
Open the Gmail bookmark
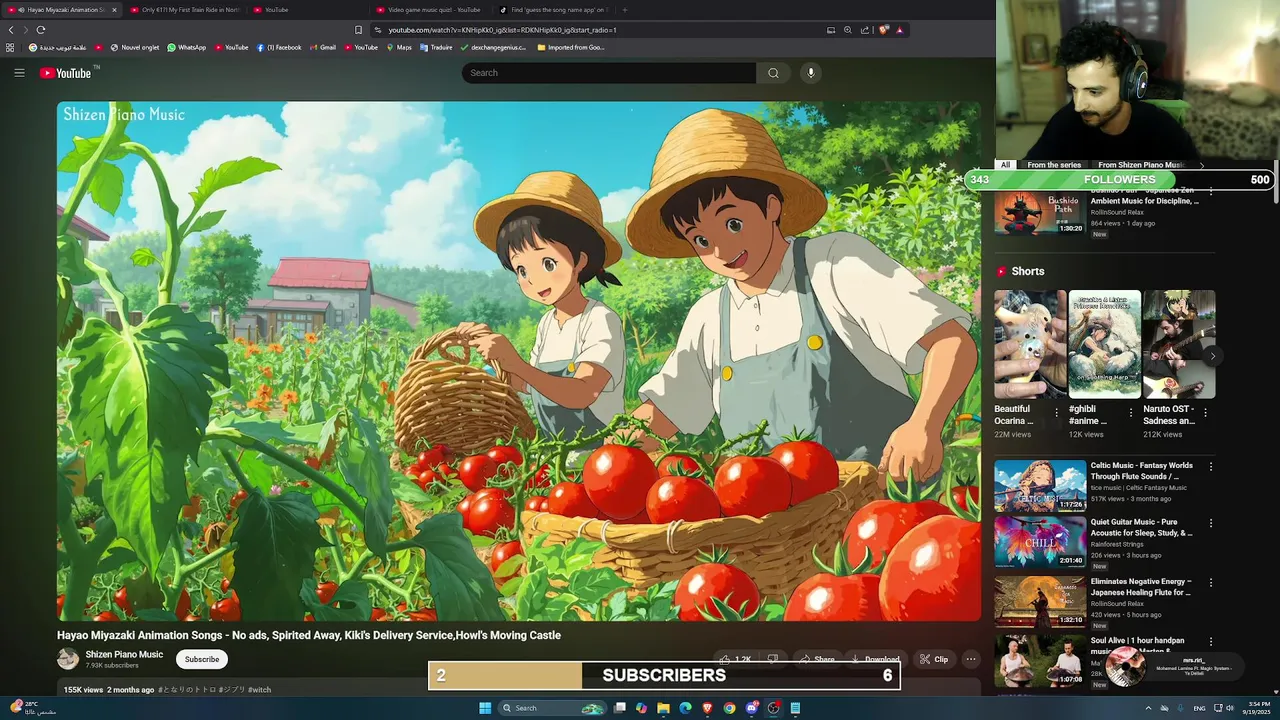[x=322, y=47]
